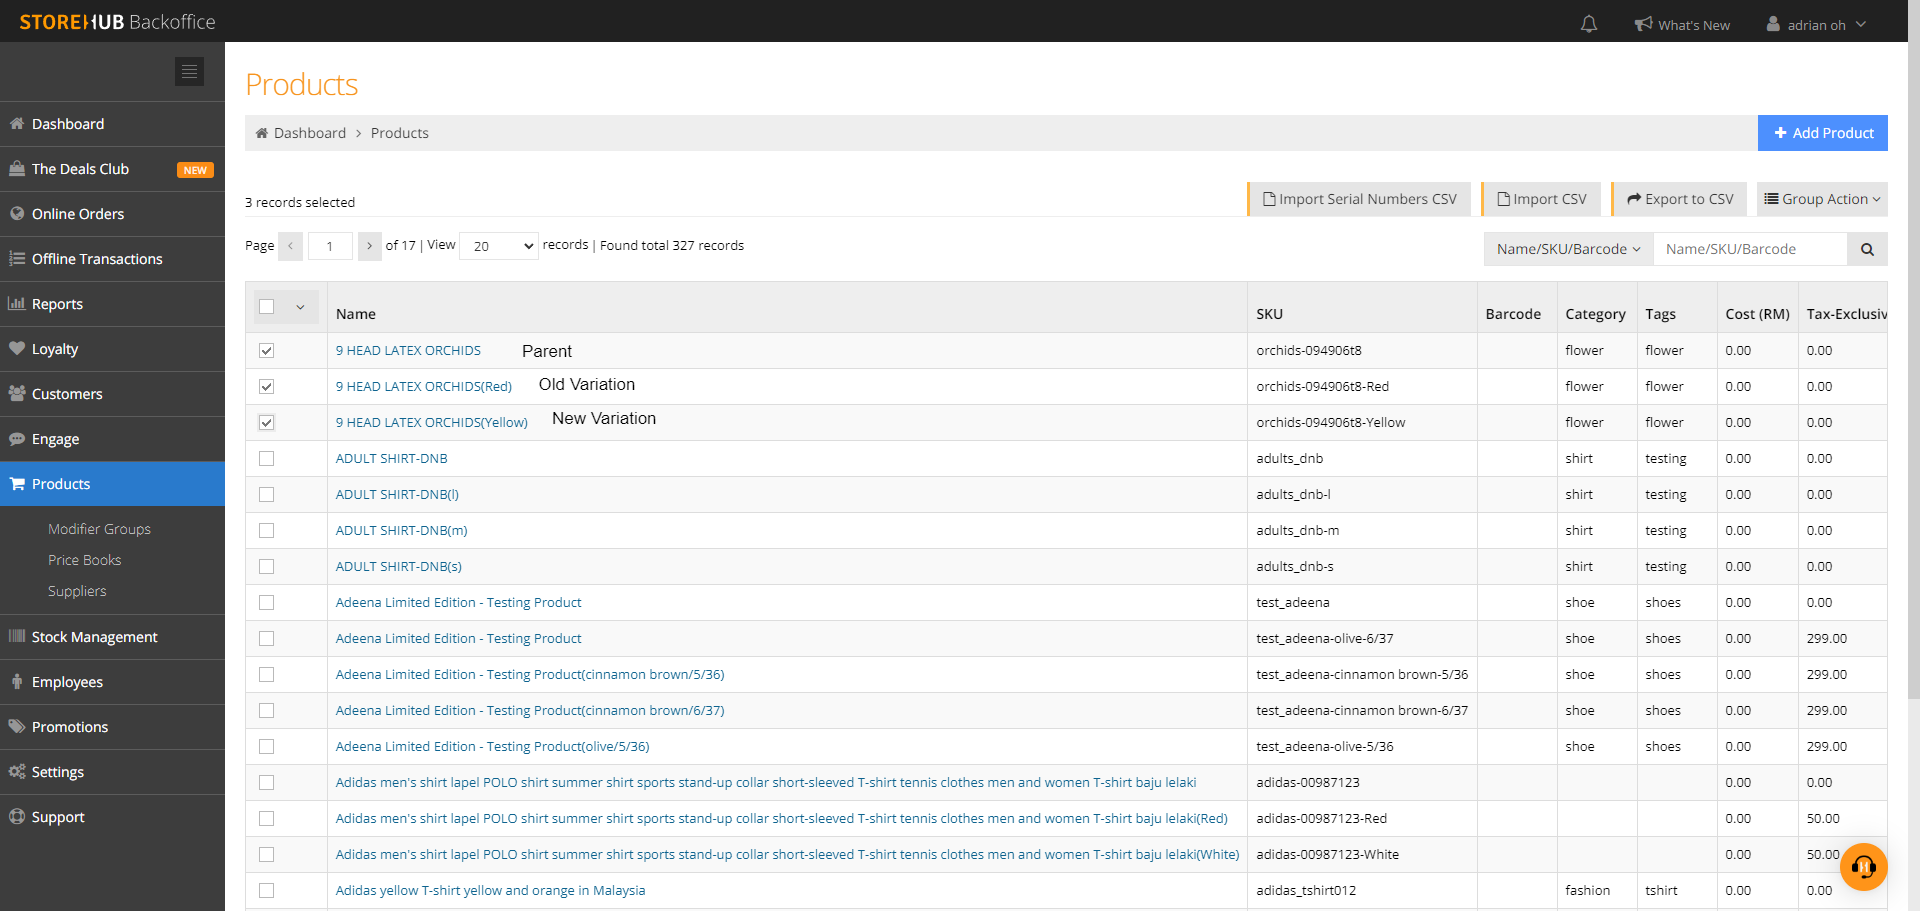Click the Name/SKU/Barcode search input field
This screenshot has width=1920, height=911.
point(1750,249)
